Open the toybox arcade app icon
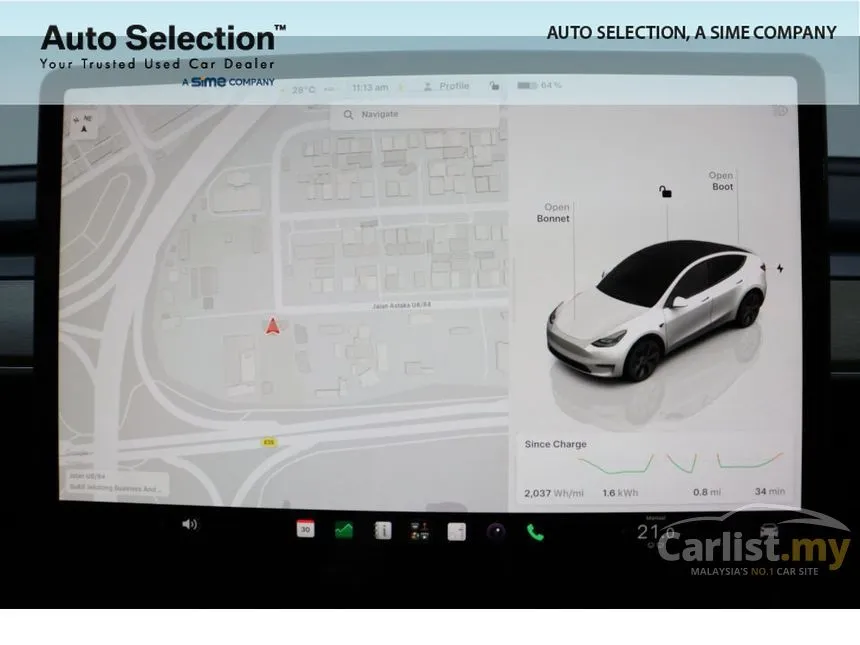Image resolution: width=860 pixels, height=645 pixels. (x=420, y=531)
